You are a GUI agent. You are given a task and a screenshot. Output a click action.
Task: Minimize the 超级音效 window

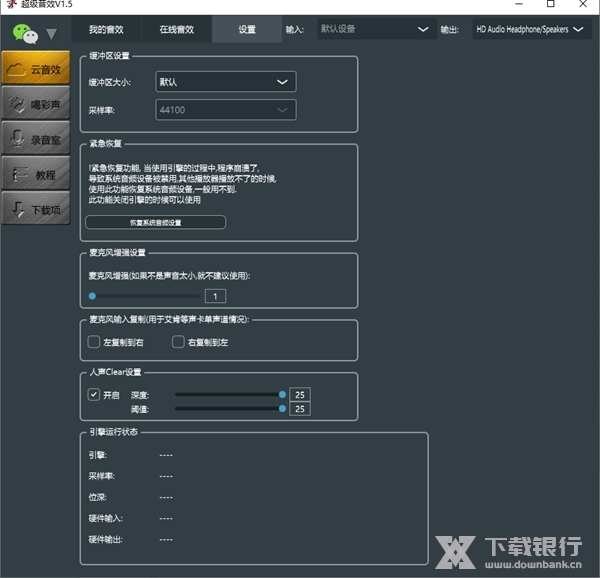coord(519,4)
